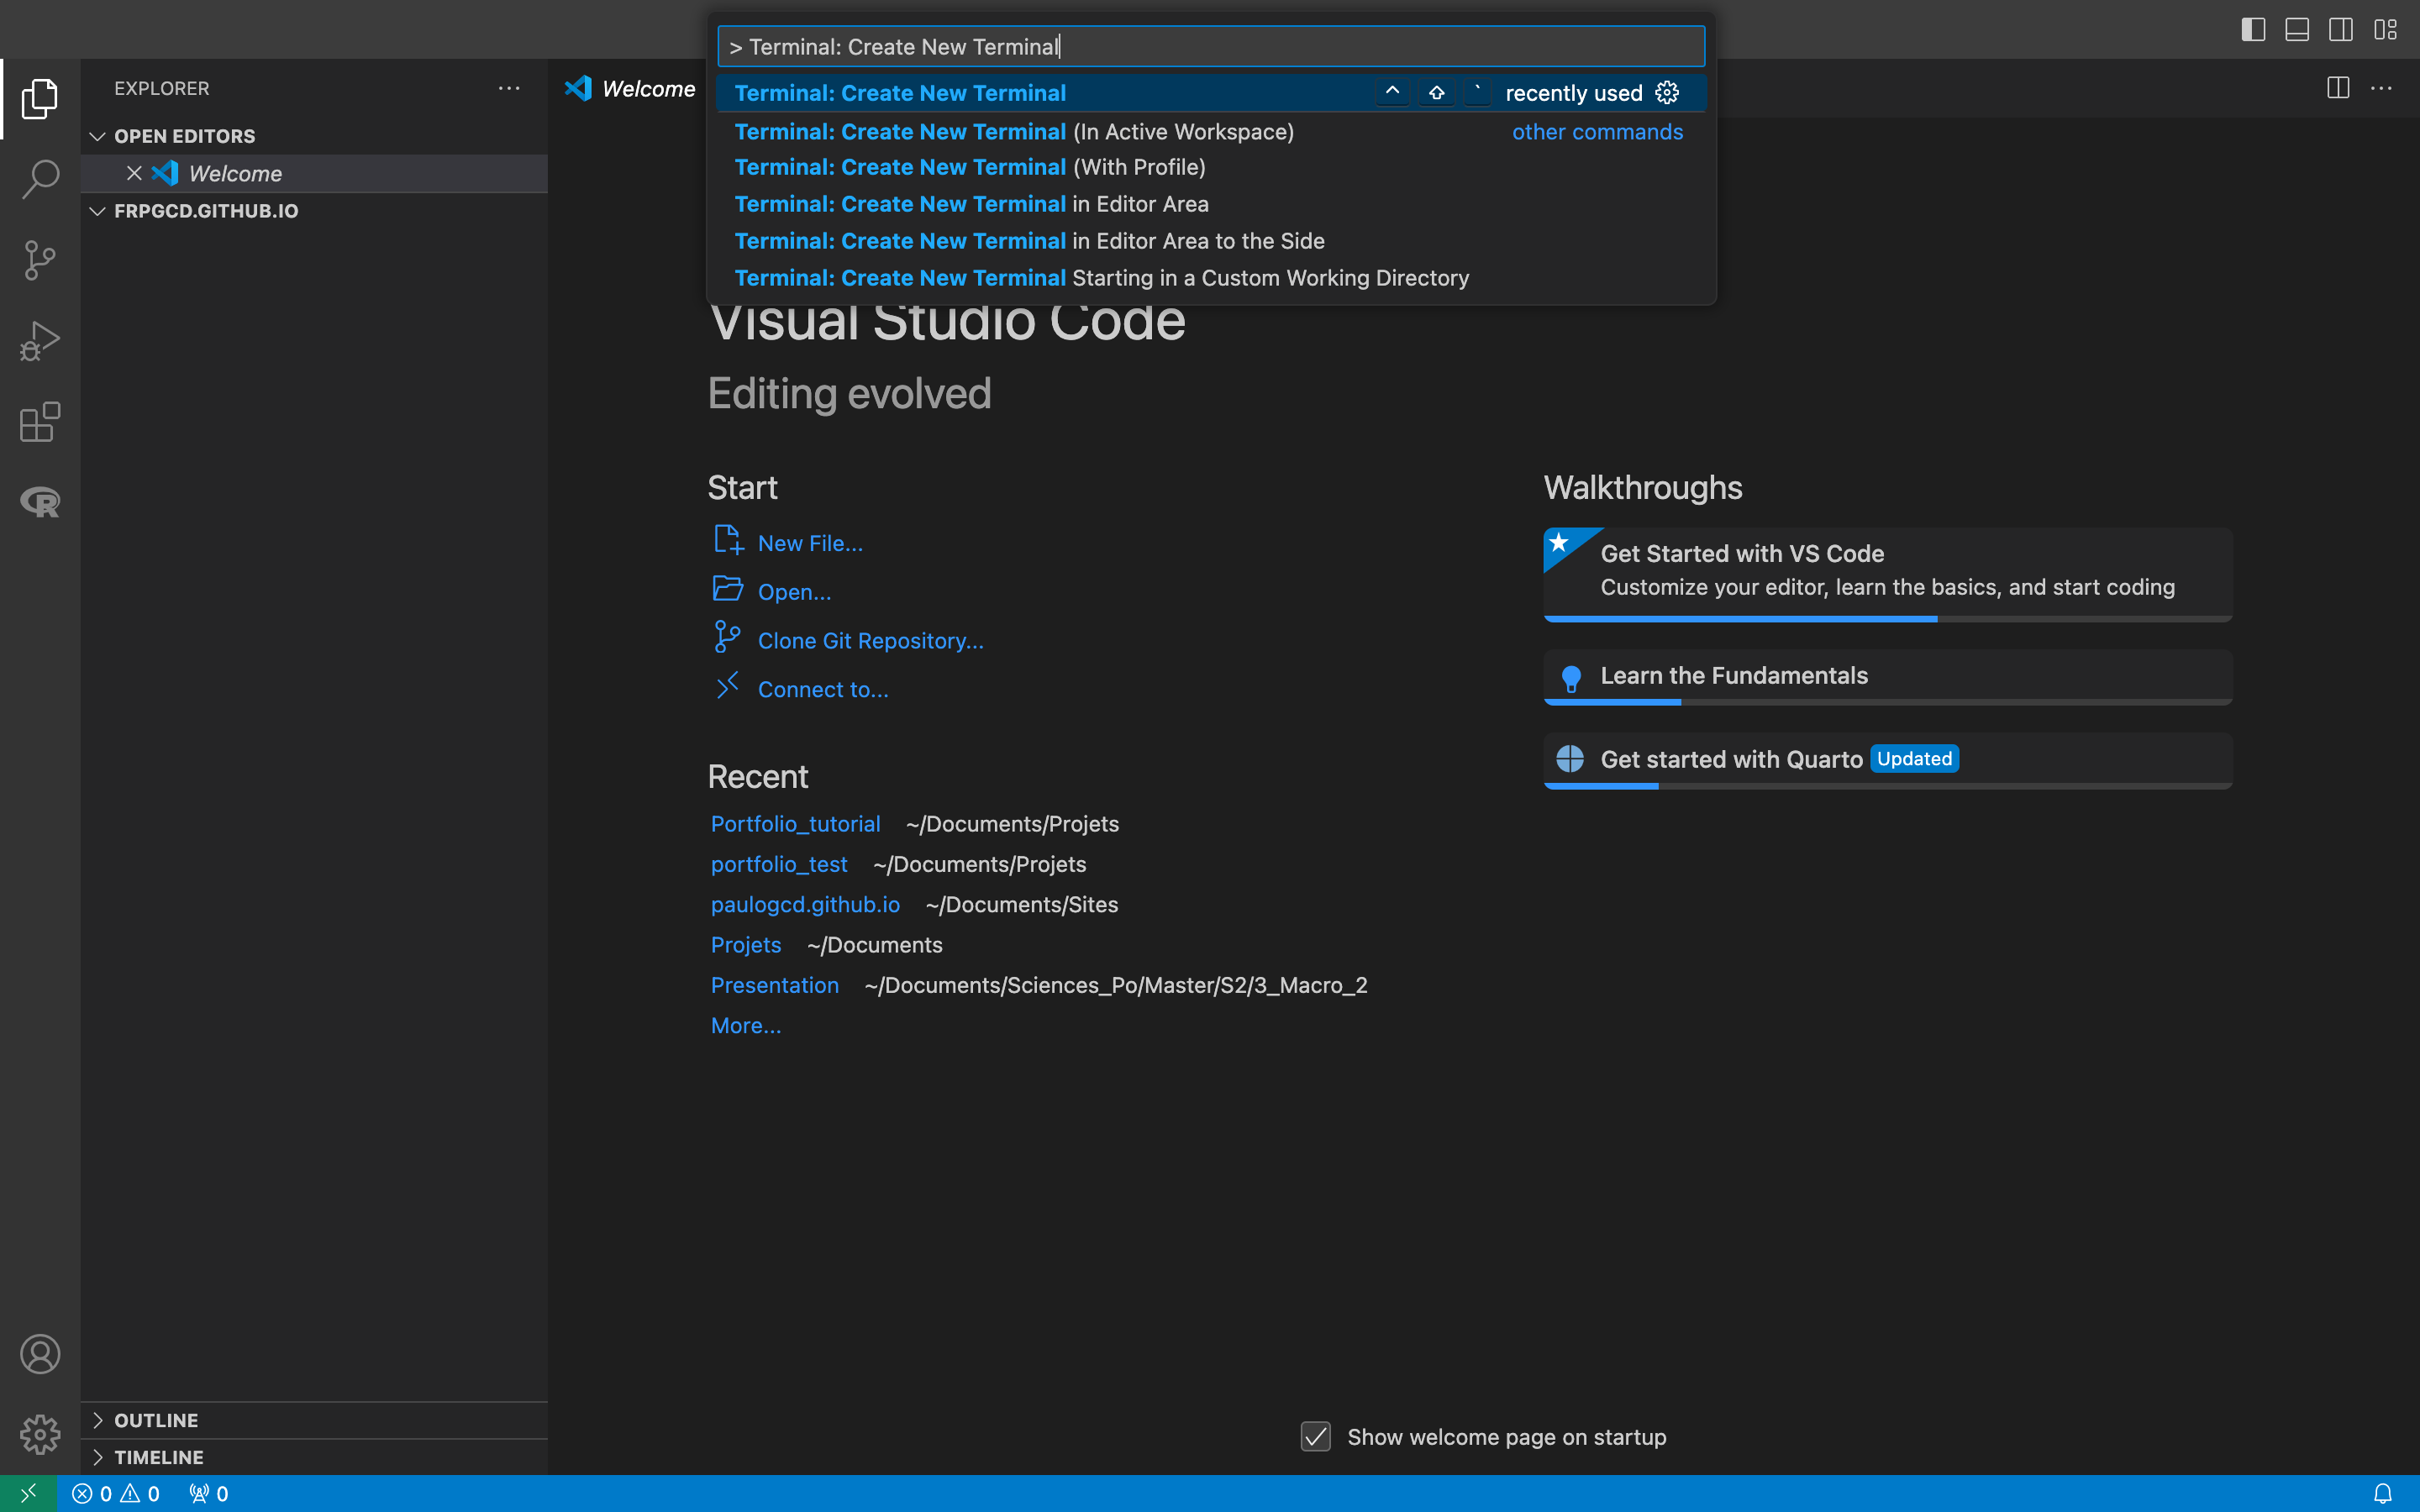
Task: Configure keybinding gear for Create New Terminal
Action: 1667,93
